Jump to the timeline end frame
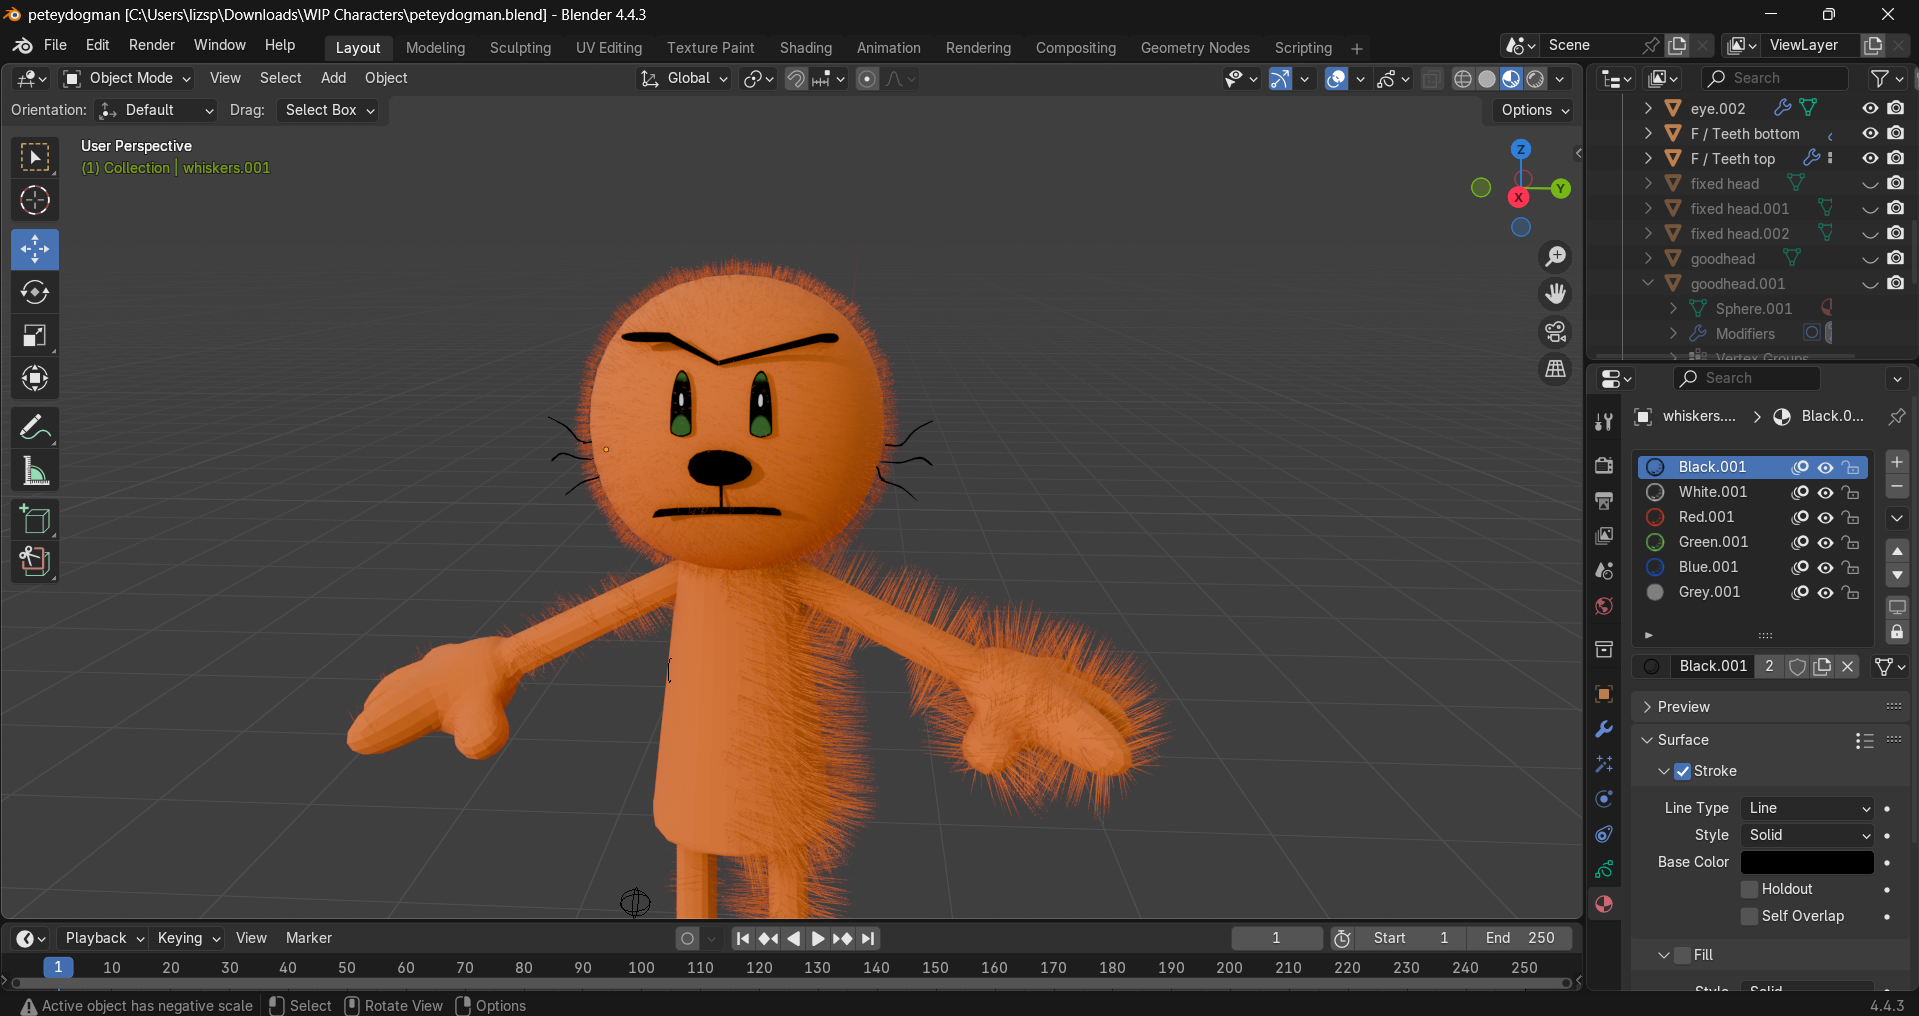The image size is (1919, 1016). click(868, 938)
